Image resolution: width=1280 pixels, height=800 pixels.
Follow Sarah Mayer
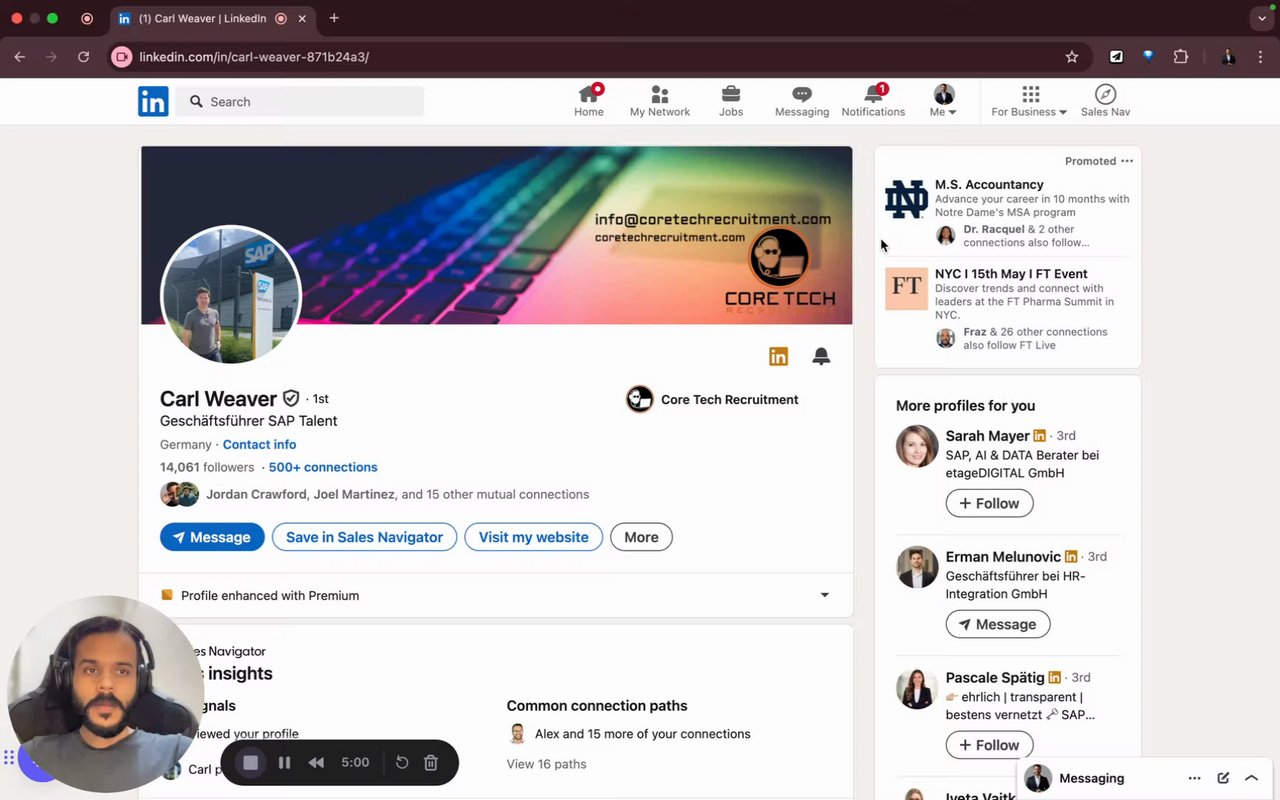click(989, 503)
